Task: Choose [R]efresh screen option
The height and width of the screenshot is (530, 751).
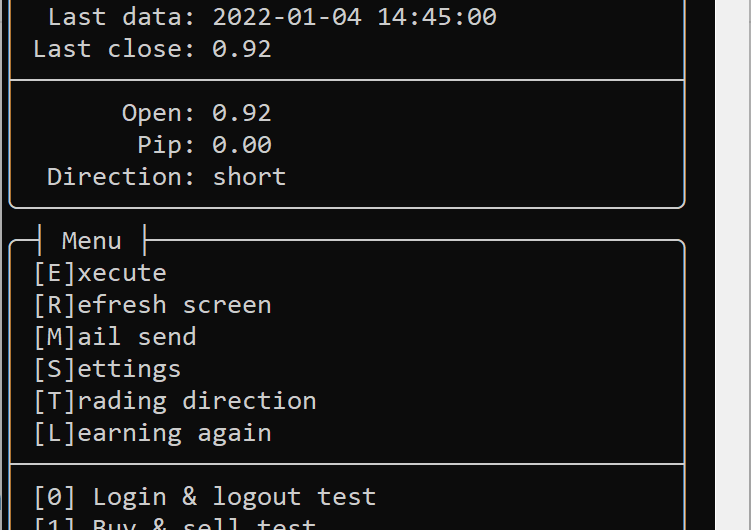Action: pyautogui.click(x=153, y=305)
